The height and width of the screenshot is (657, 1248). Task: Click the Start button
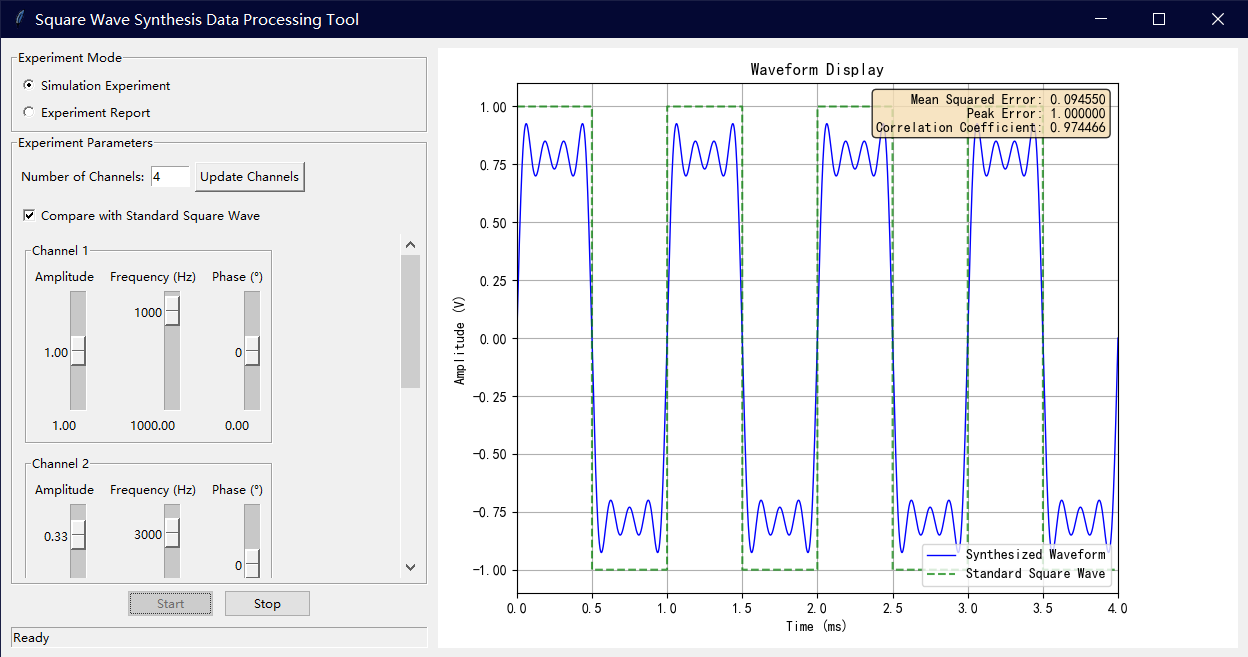pos(170,604)
